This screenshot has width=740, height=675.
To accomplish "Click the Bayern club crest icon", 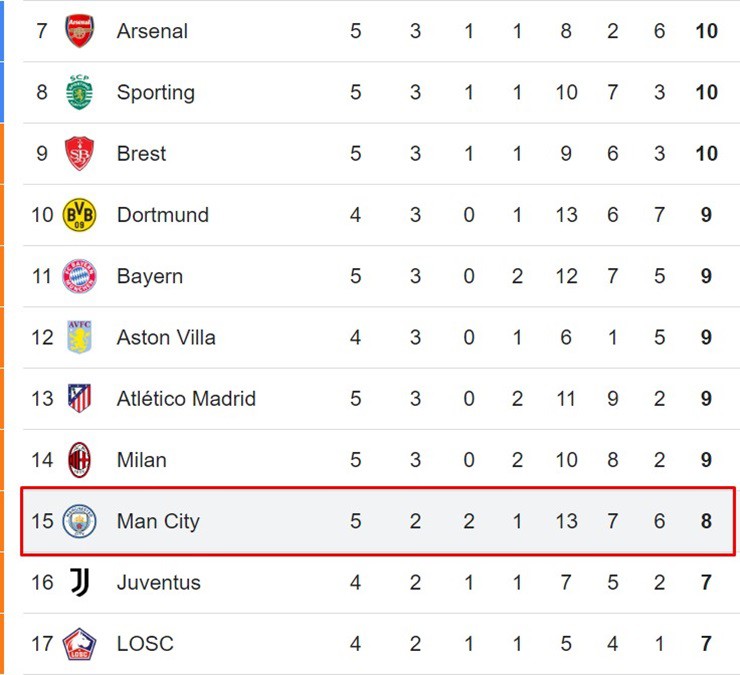I will 79,276.
